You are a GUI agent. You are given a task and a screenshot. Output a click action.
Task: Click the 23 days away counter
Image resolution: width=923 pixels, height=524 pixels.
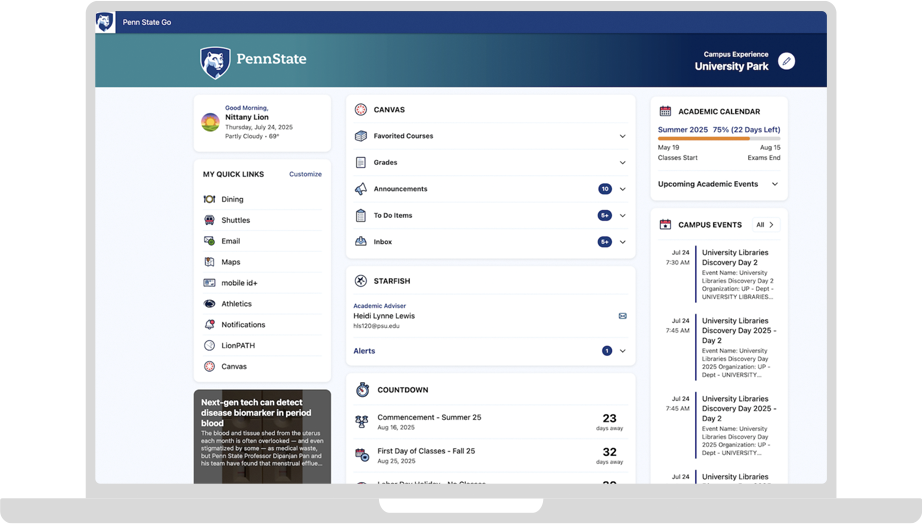point(609,422)
